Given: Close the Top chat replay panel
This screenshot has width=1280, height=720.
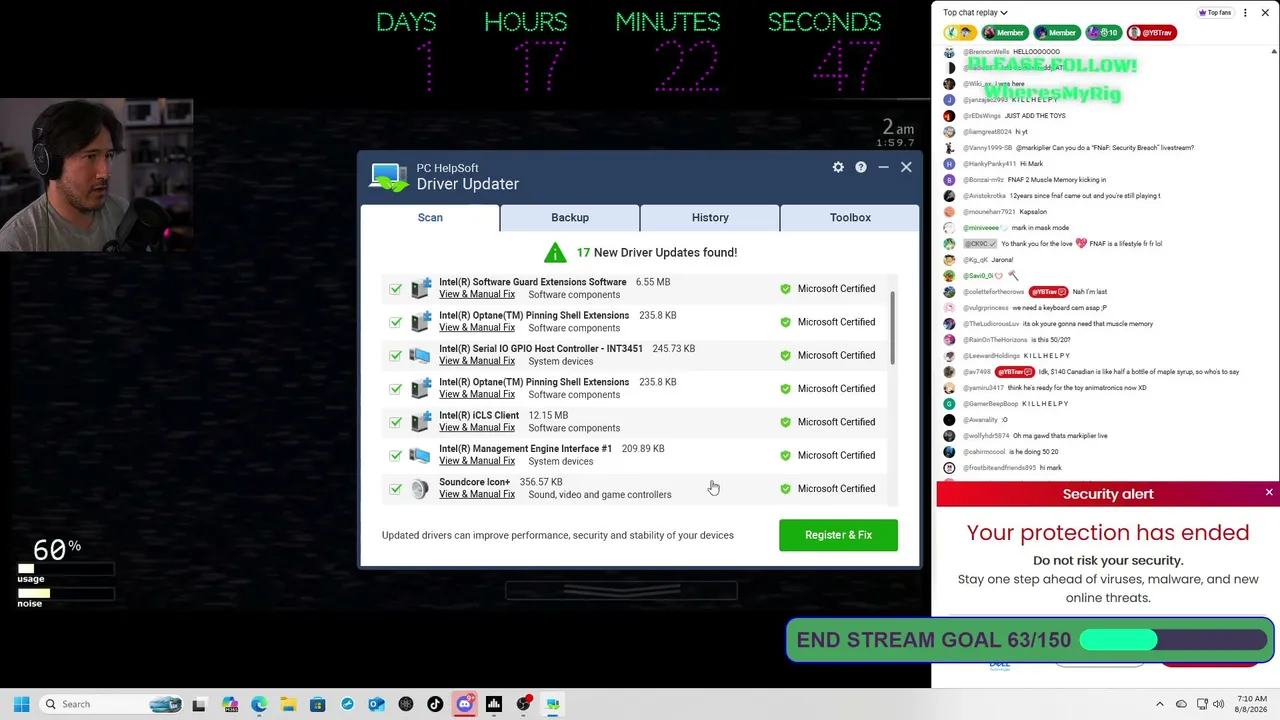Looking at the screenshot, I should pyautogui.click(x=1267, y=13).
